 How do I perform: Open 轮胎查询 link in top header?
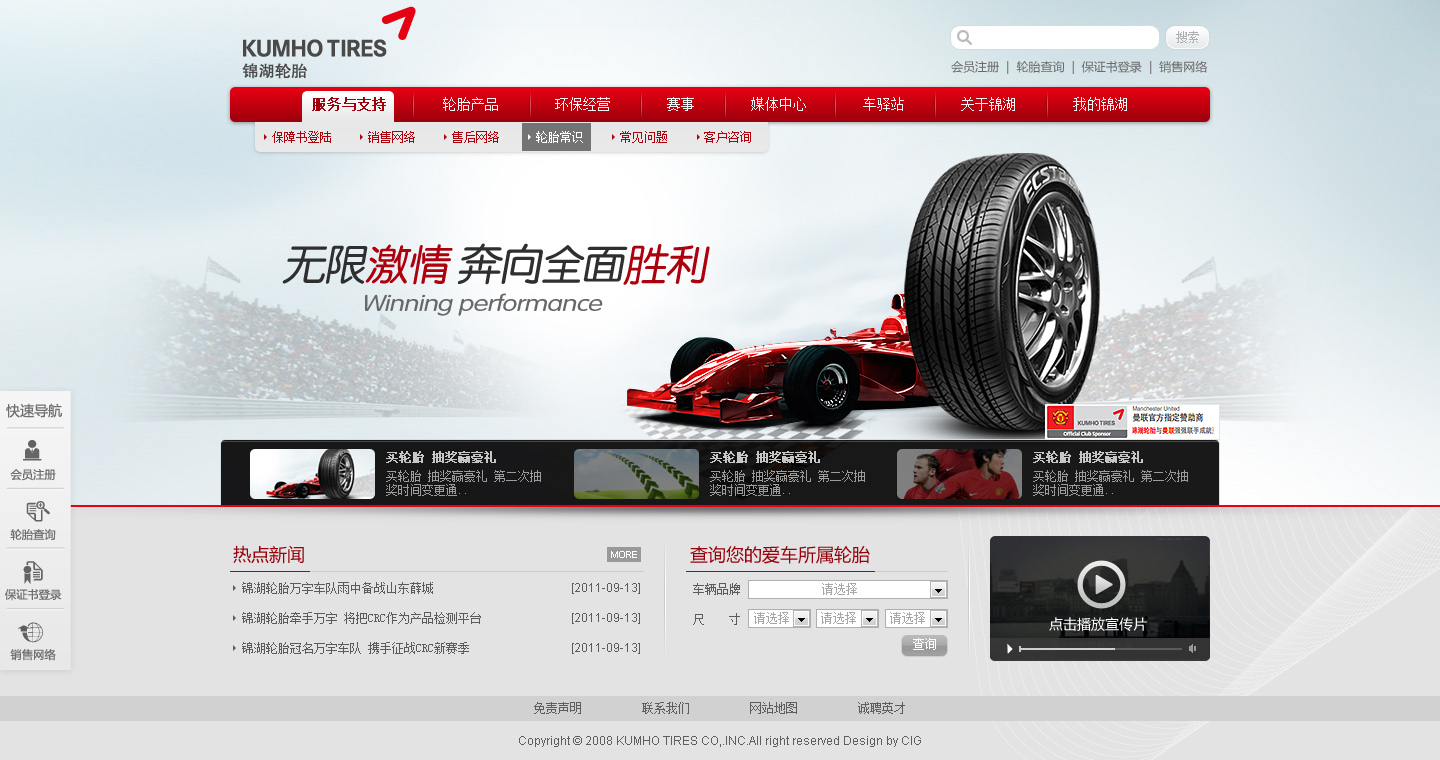(1040, 67)
